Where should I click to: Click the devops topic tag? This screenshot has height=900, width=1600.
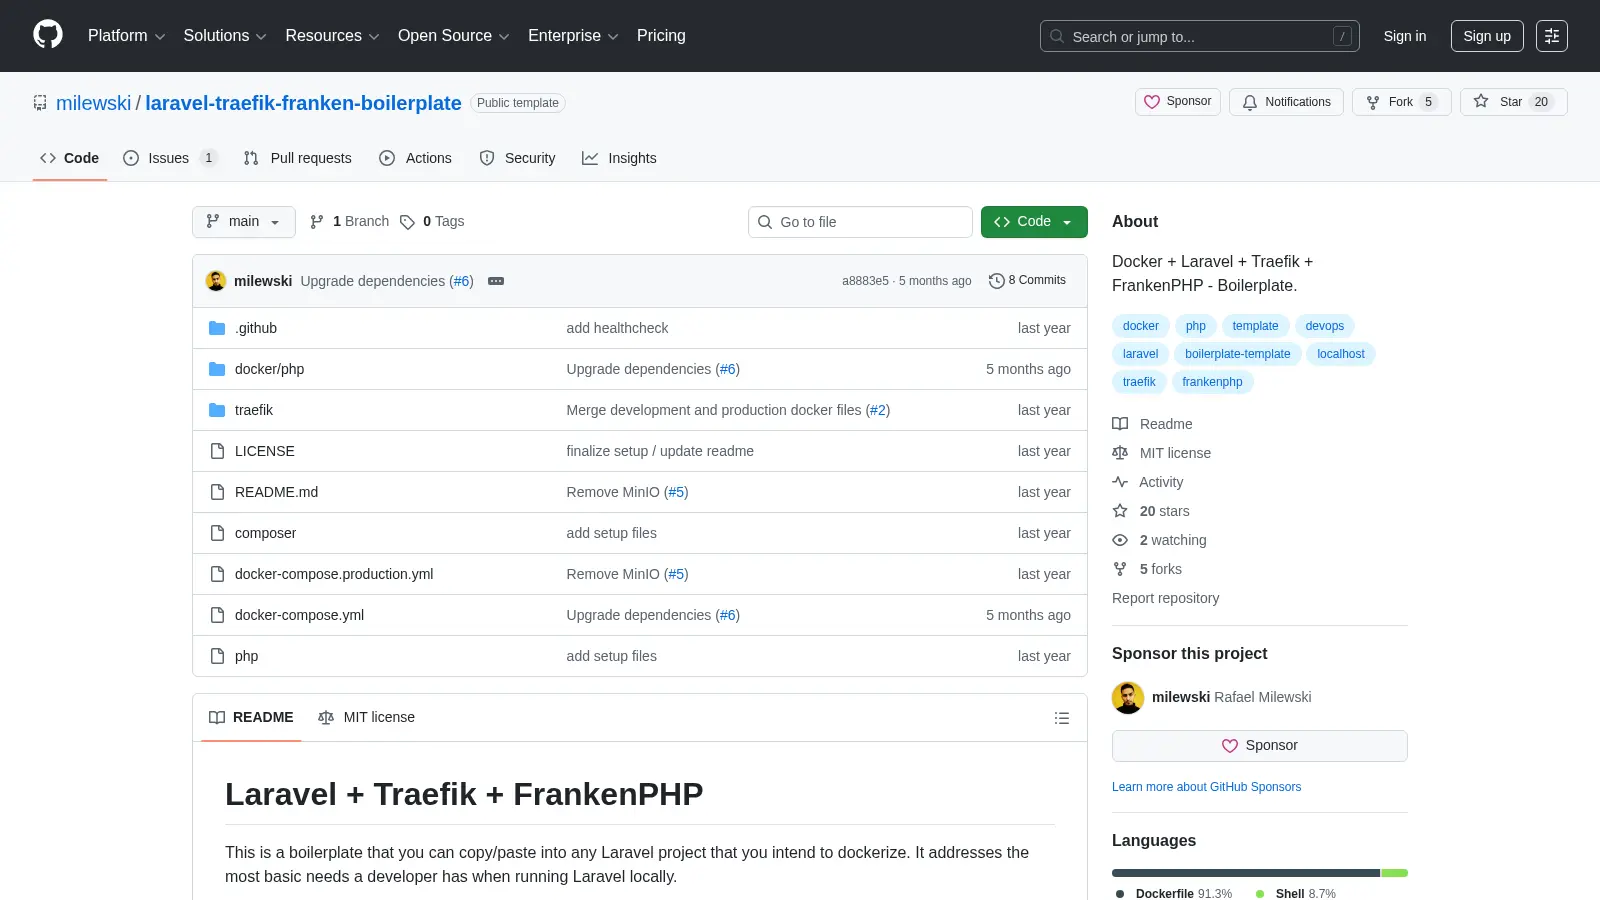[x=1324, y=326]
